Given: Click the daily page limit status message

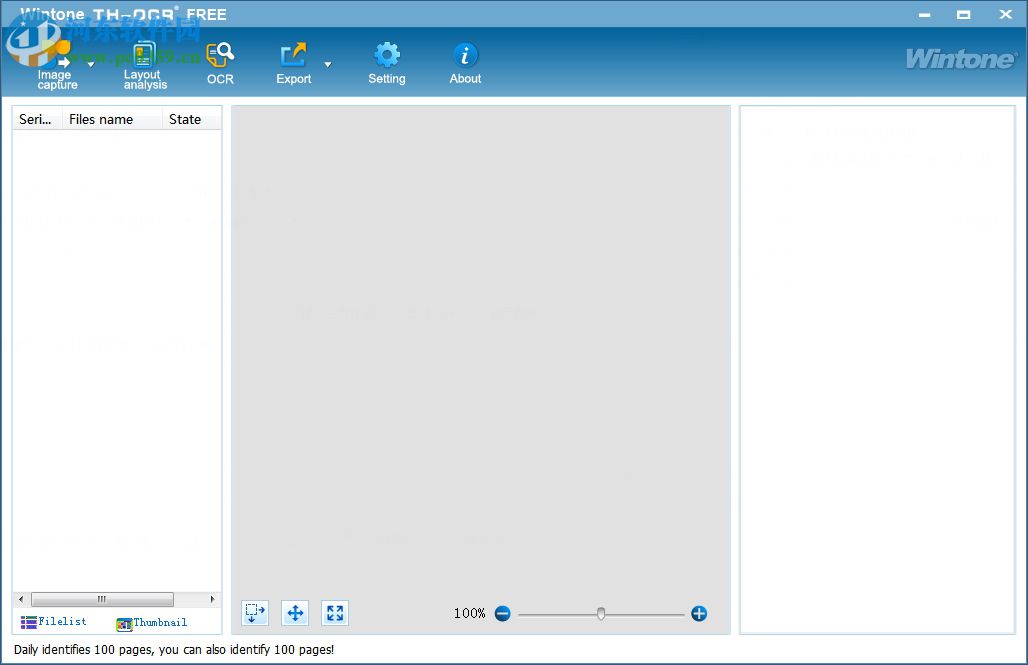Looking at the screenshot, I should (x=174, y=650).
